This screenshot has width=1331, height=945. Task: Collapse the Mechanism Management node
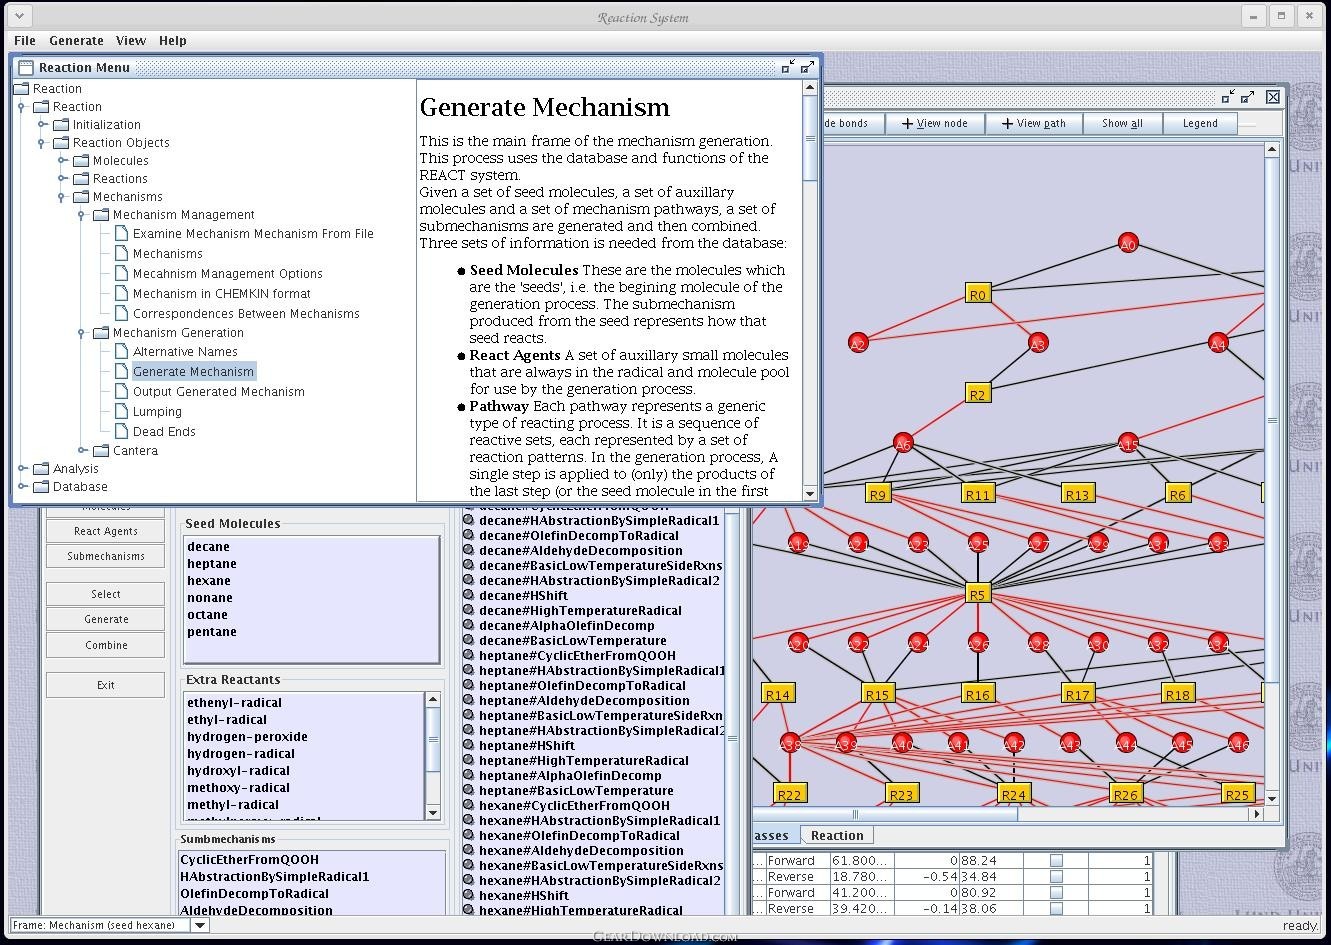(x=82, y=215)
